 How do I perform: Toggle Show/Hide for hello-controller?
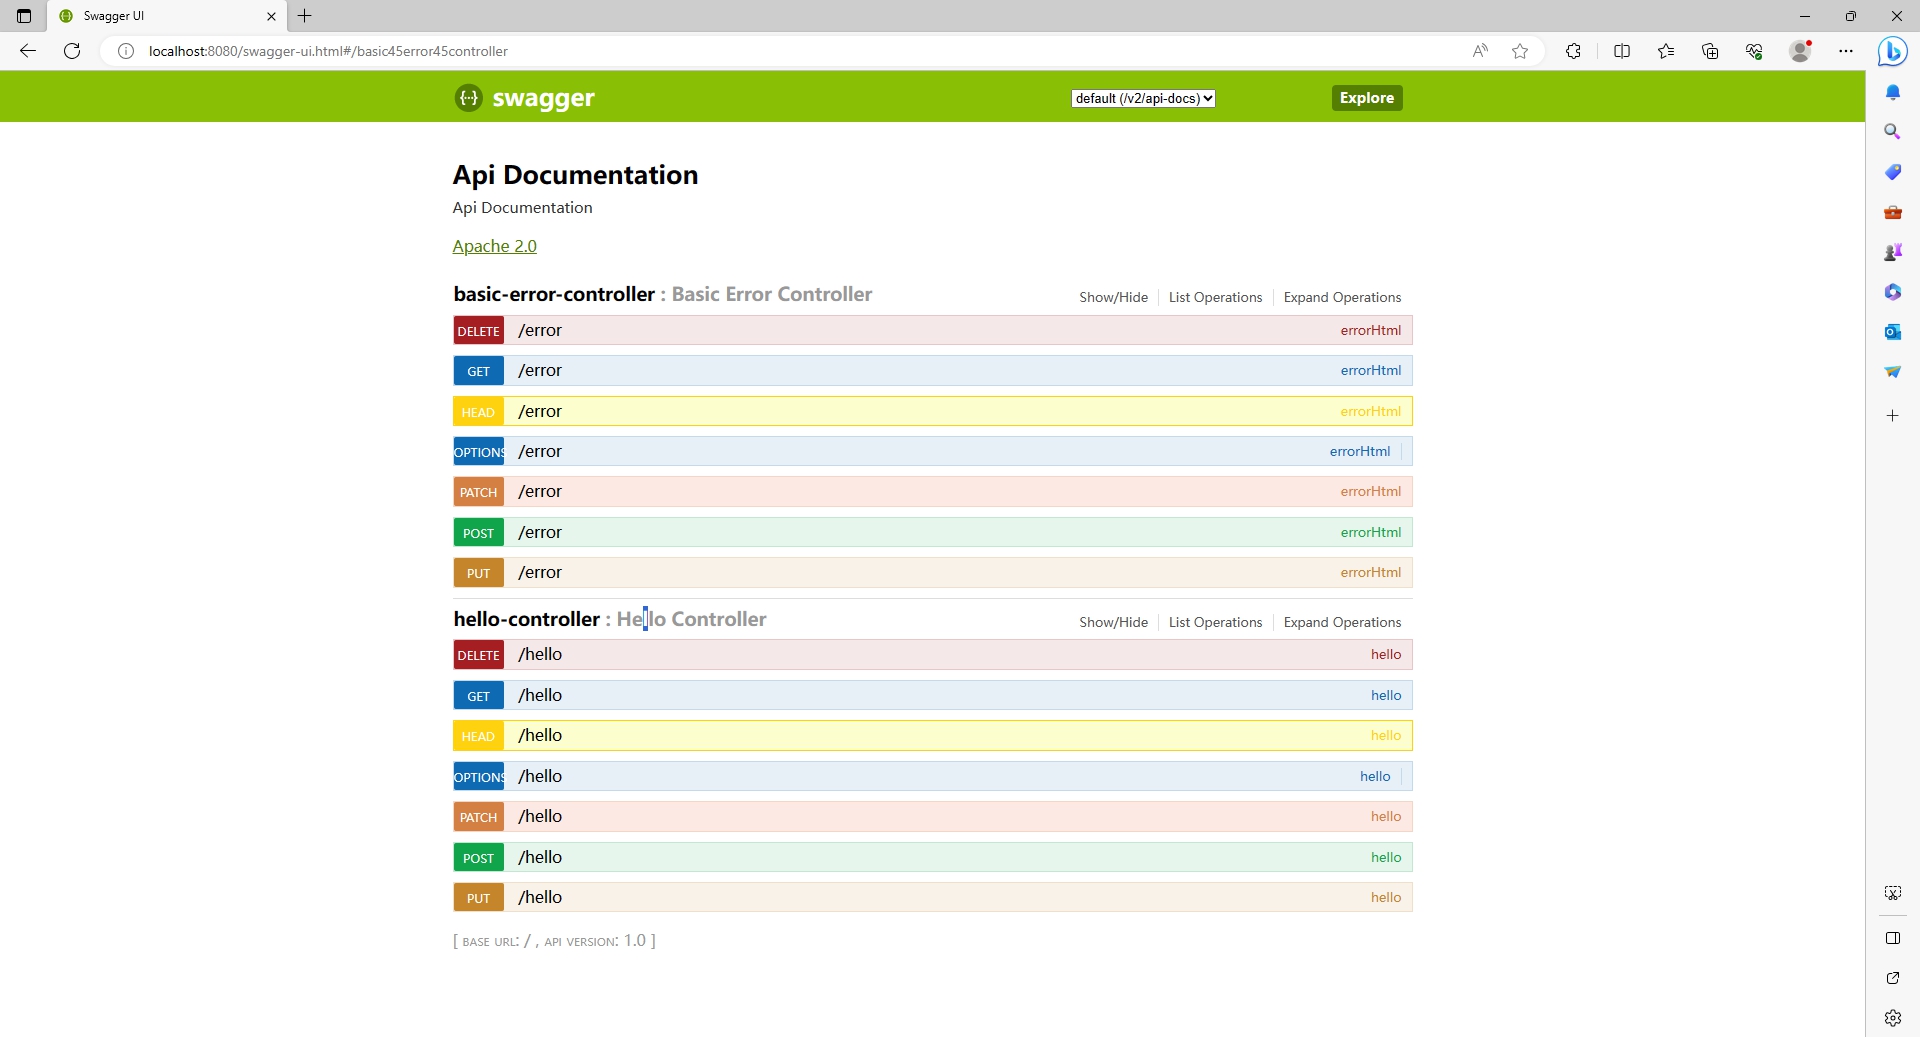click(1113, 622)
